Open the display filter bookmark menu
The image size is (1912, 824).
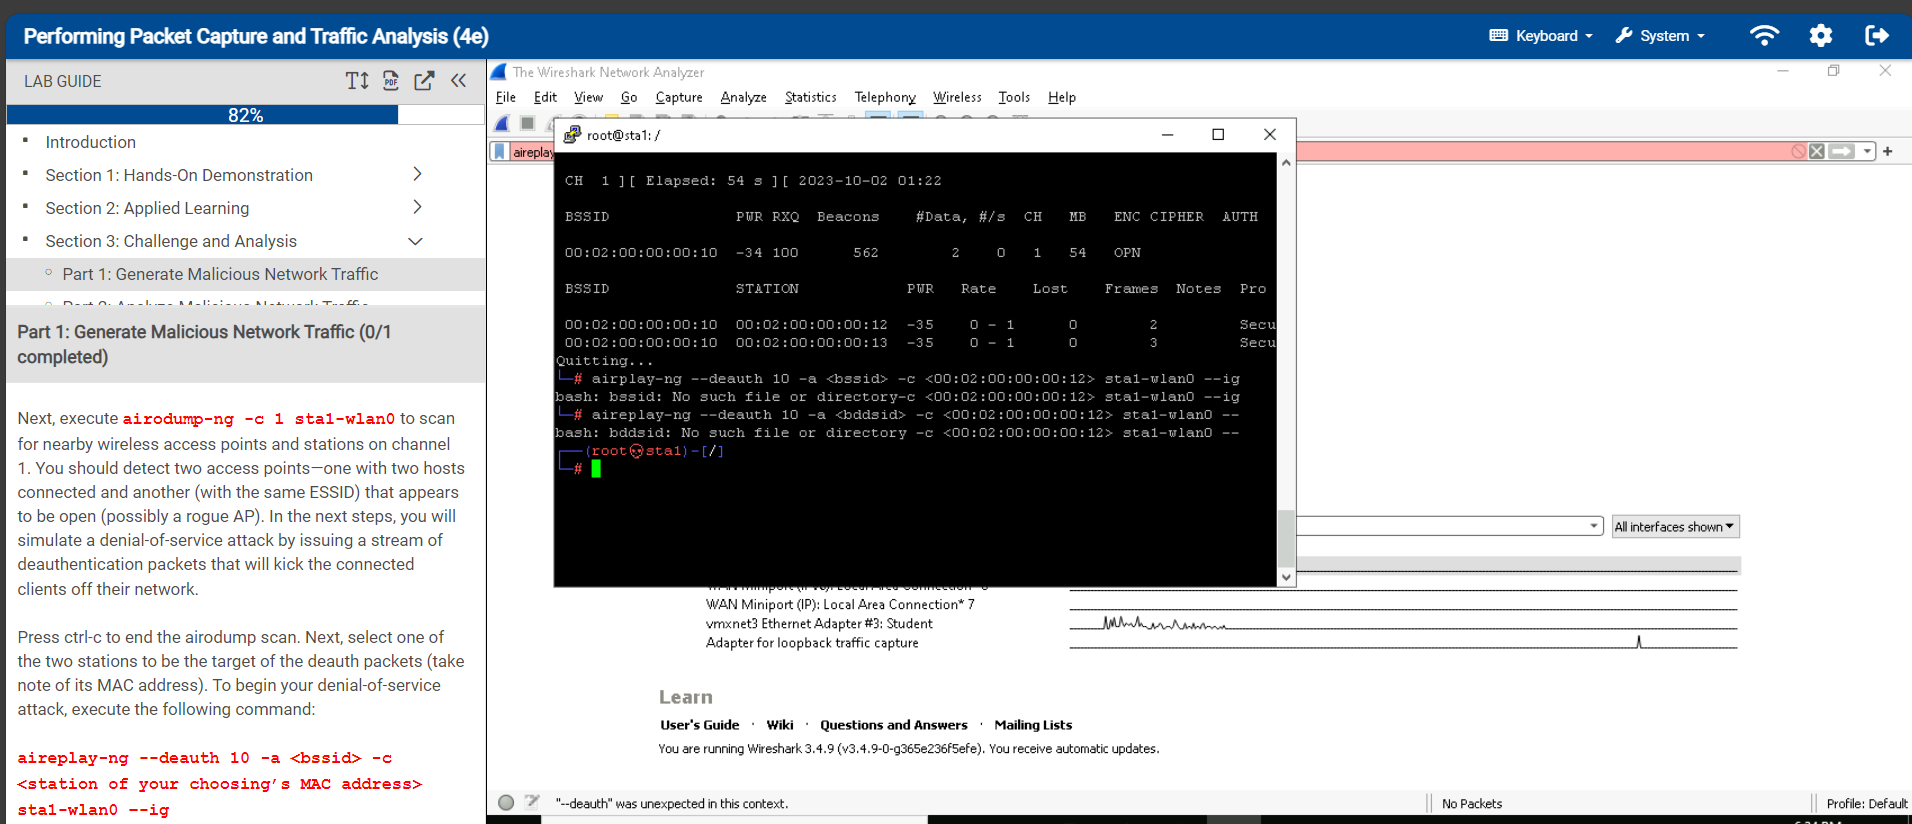[x=499, y=152]
